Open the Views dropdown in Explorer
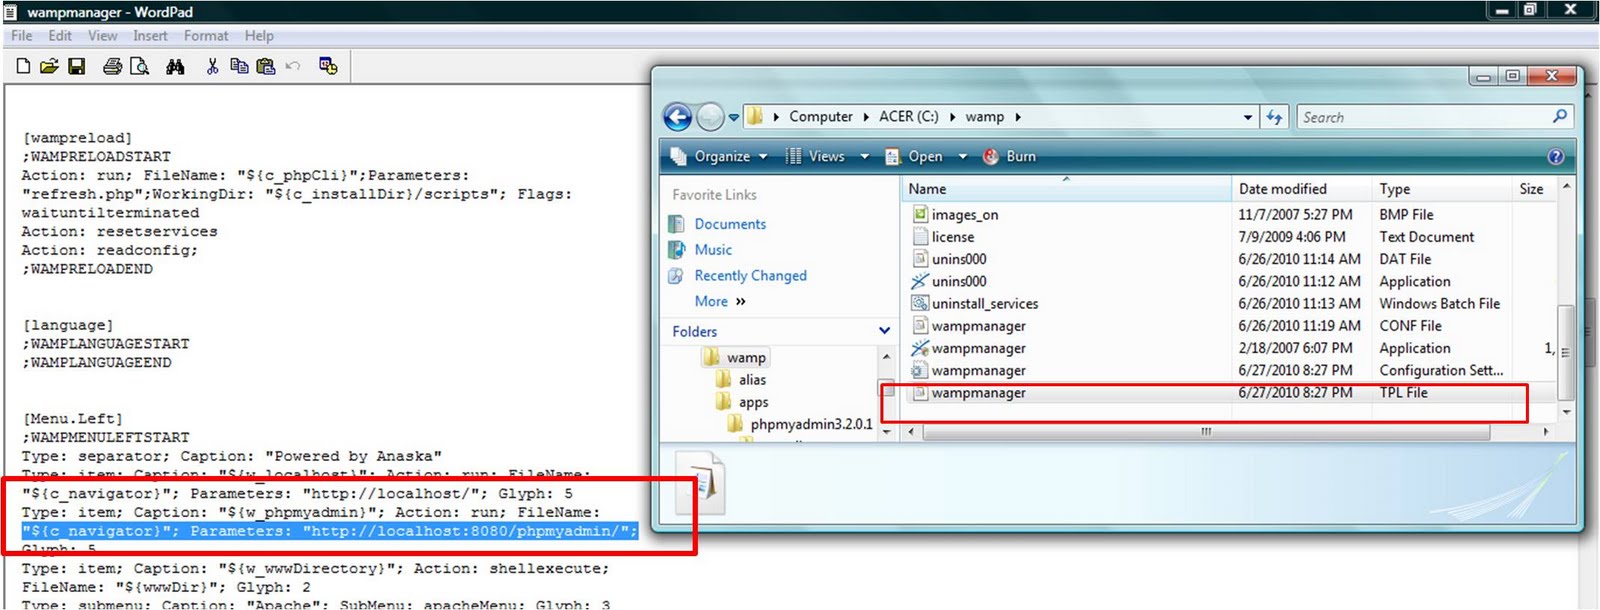1600x610 pixels. coord(828,157)
